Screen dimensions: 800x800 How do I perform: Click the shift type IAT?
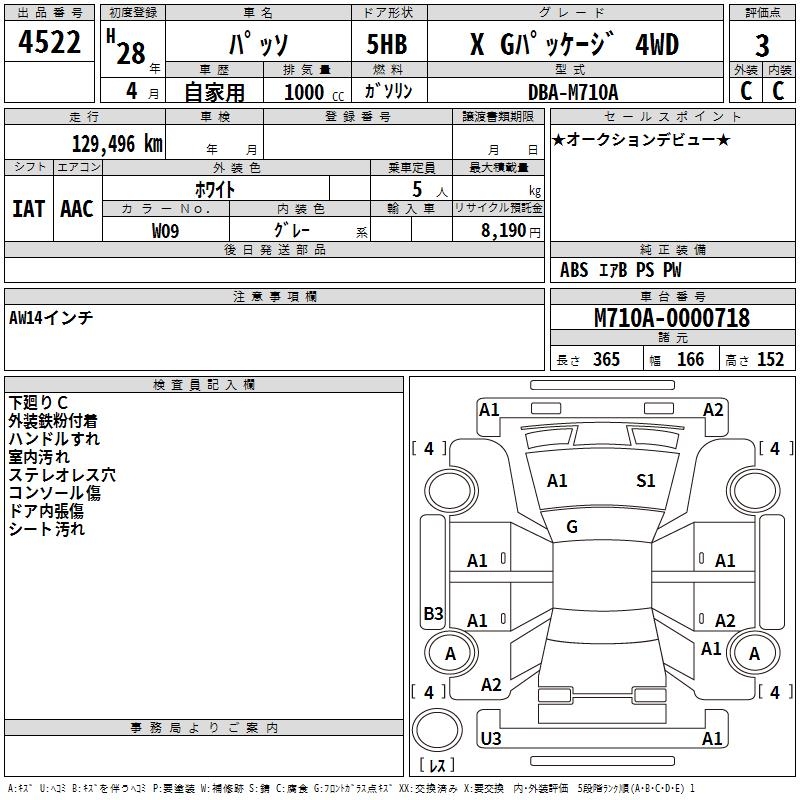[x=29, y=209]
